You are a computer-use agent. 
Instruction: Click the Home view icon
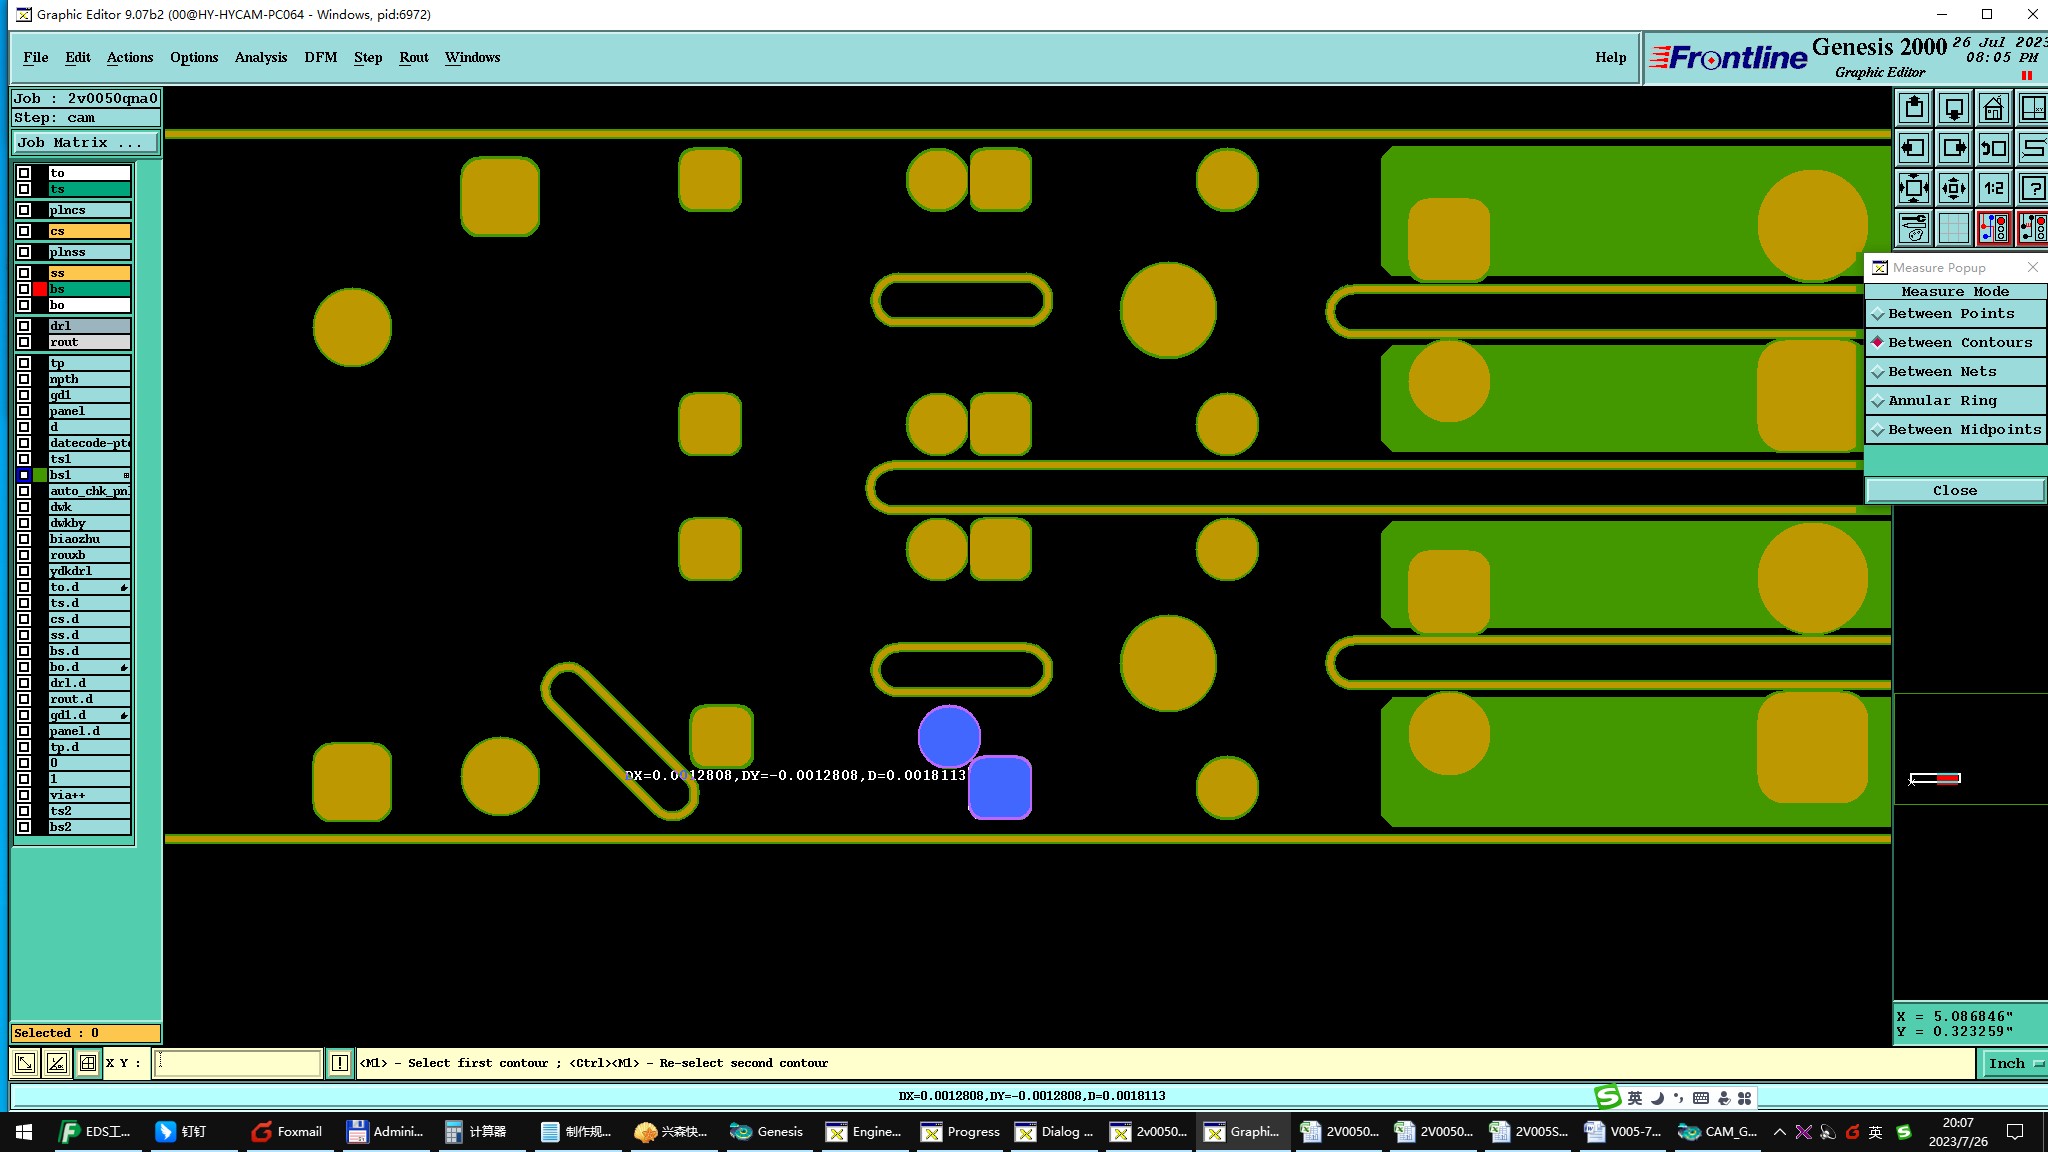click(1992, 108)
